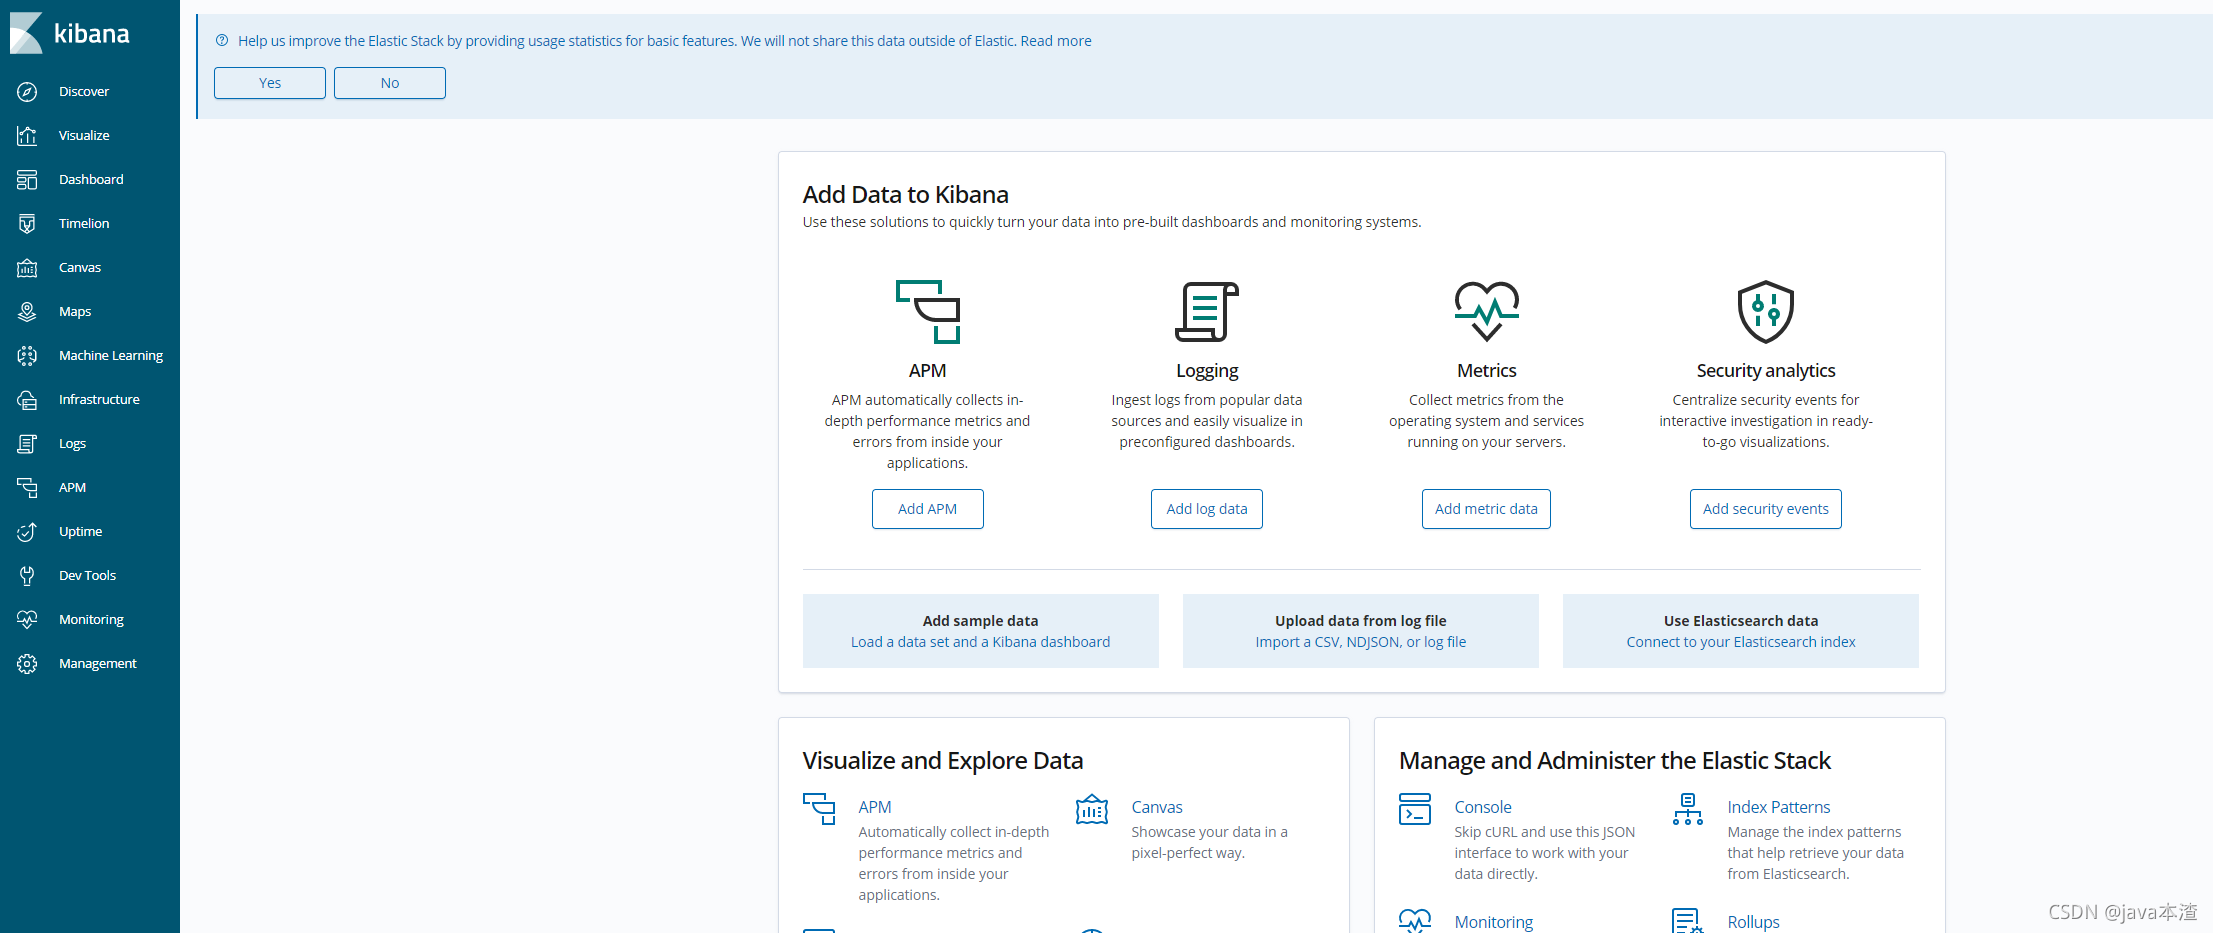Select Monitoring in the side navigation
The image size is (2213, 933).
tap(90, 620)
